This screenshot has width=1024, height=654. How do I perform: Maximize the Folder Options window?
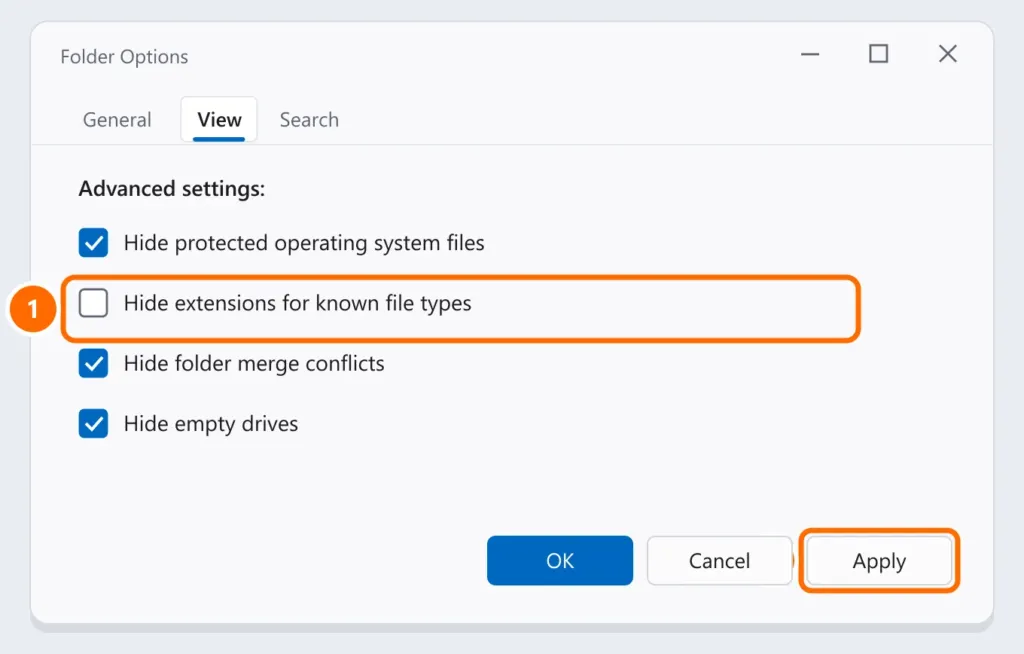(x=878, y=54)
